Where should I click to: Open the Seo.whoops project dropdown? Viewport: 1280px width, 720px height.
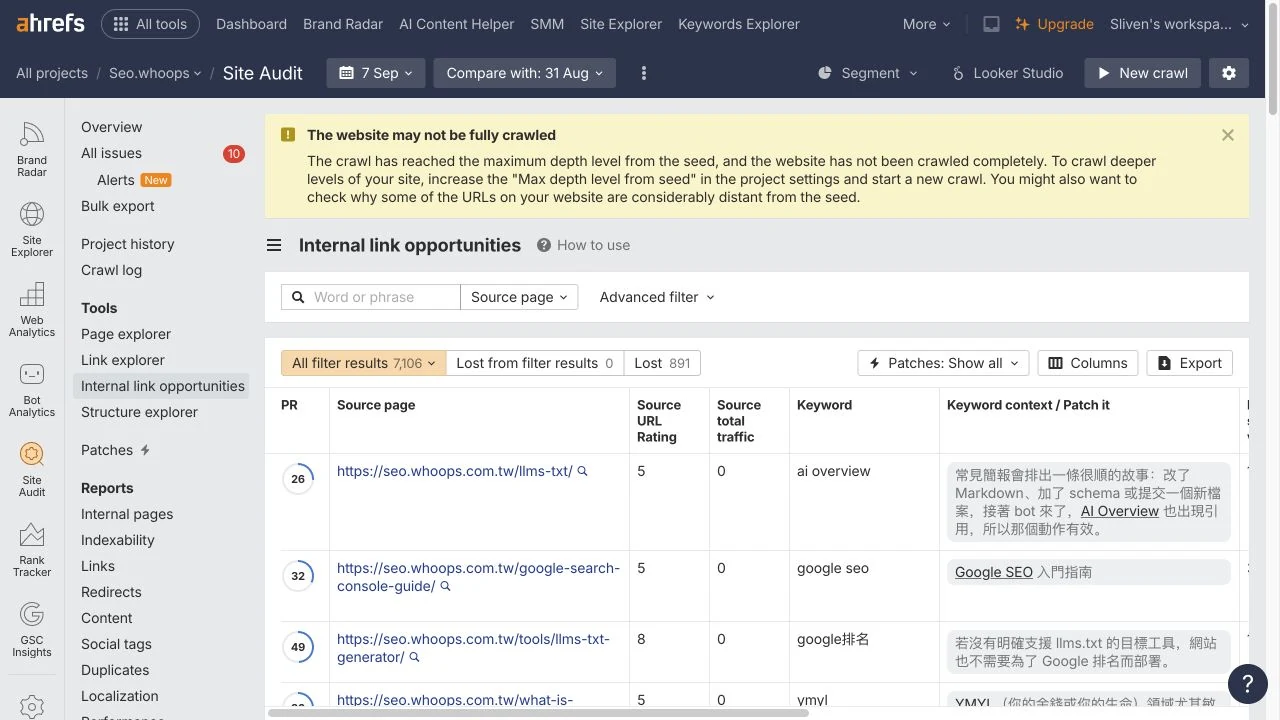pyautogui.click(x=155, y=73)
